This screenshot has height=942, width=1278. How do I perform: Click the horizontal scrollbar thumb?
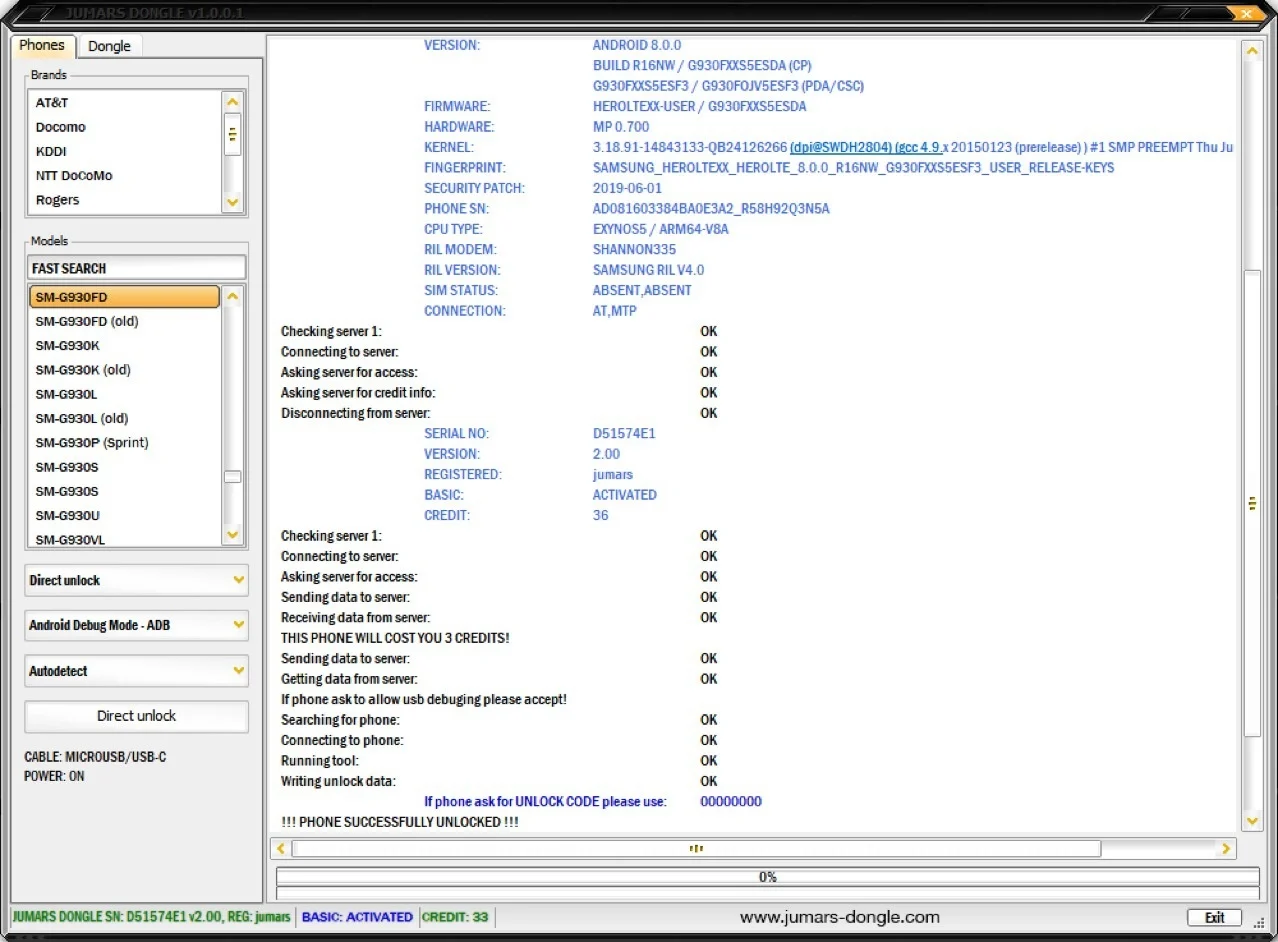coord(696,849)
